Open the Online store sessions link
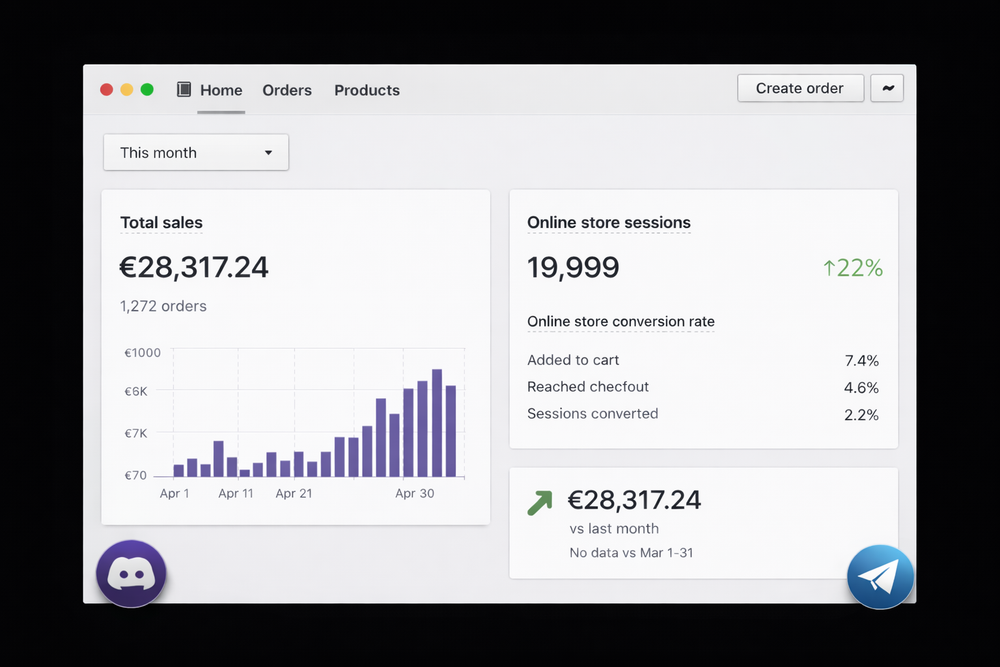Image resolution: width=1000 pixels, height=667 pixels. [608, 223]
